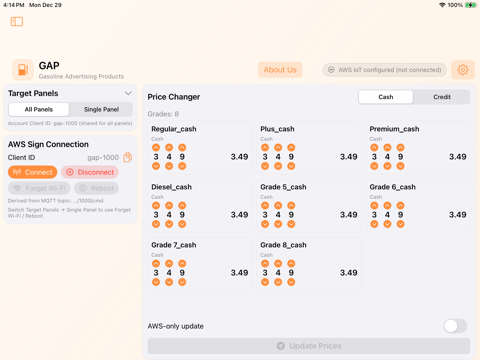The image size is (480, 360).
Task: Decrease middle digit of Diesel_cash price
Action: click(169, 224)
